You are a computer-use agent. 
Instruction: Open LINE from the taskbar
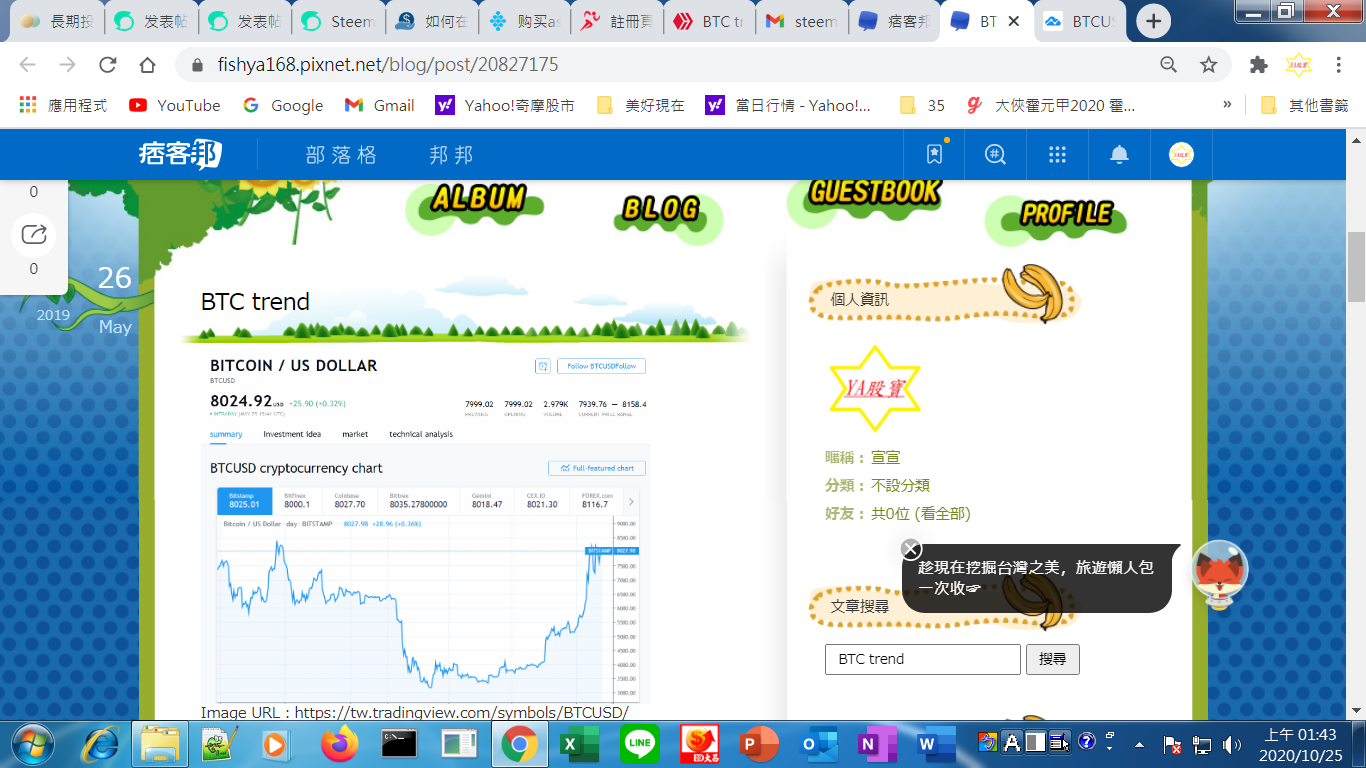(639, 744)
